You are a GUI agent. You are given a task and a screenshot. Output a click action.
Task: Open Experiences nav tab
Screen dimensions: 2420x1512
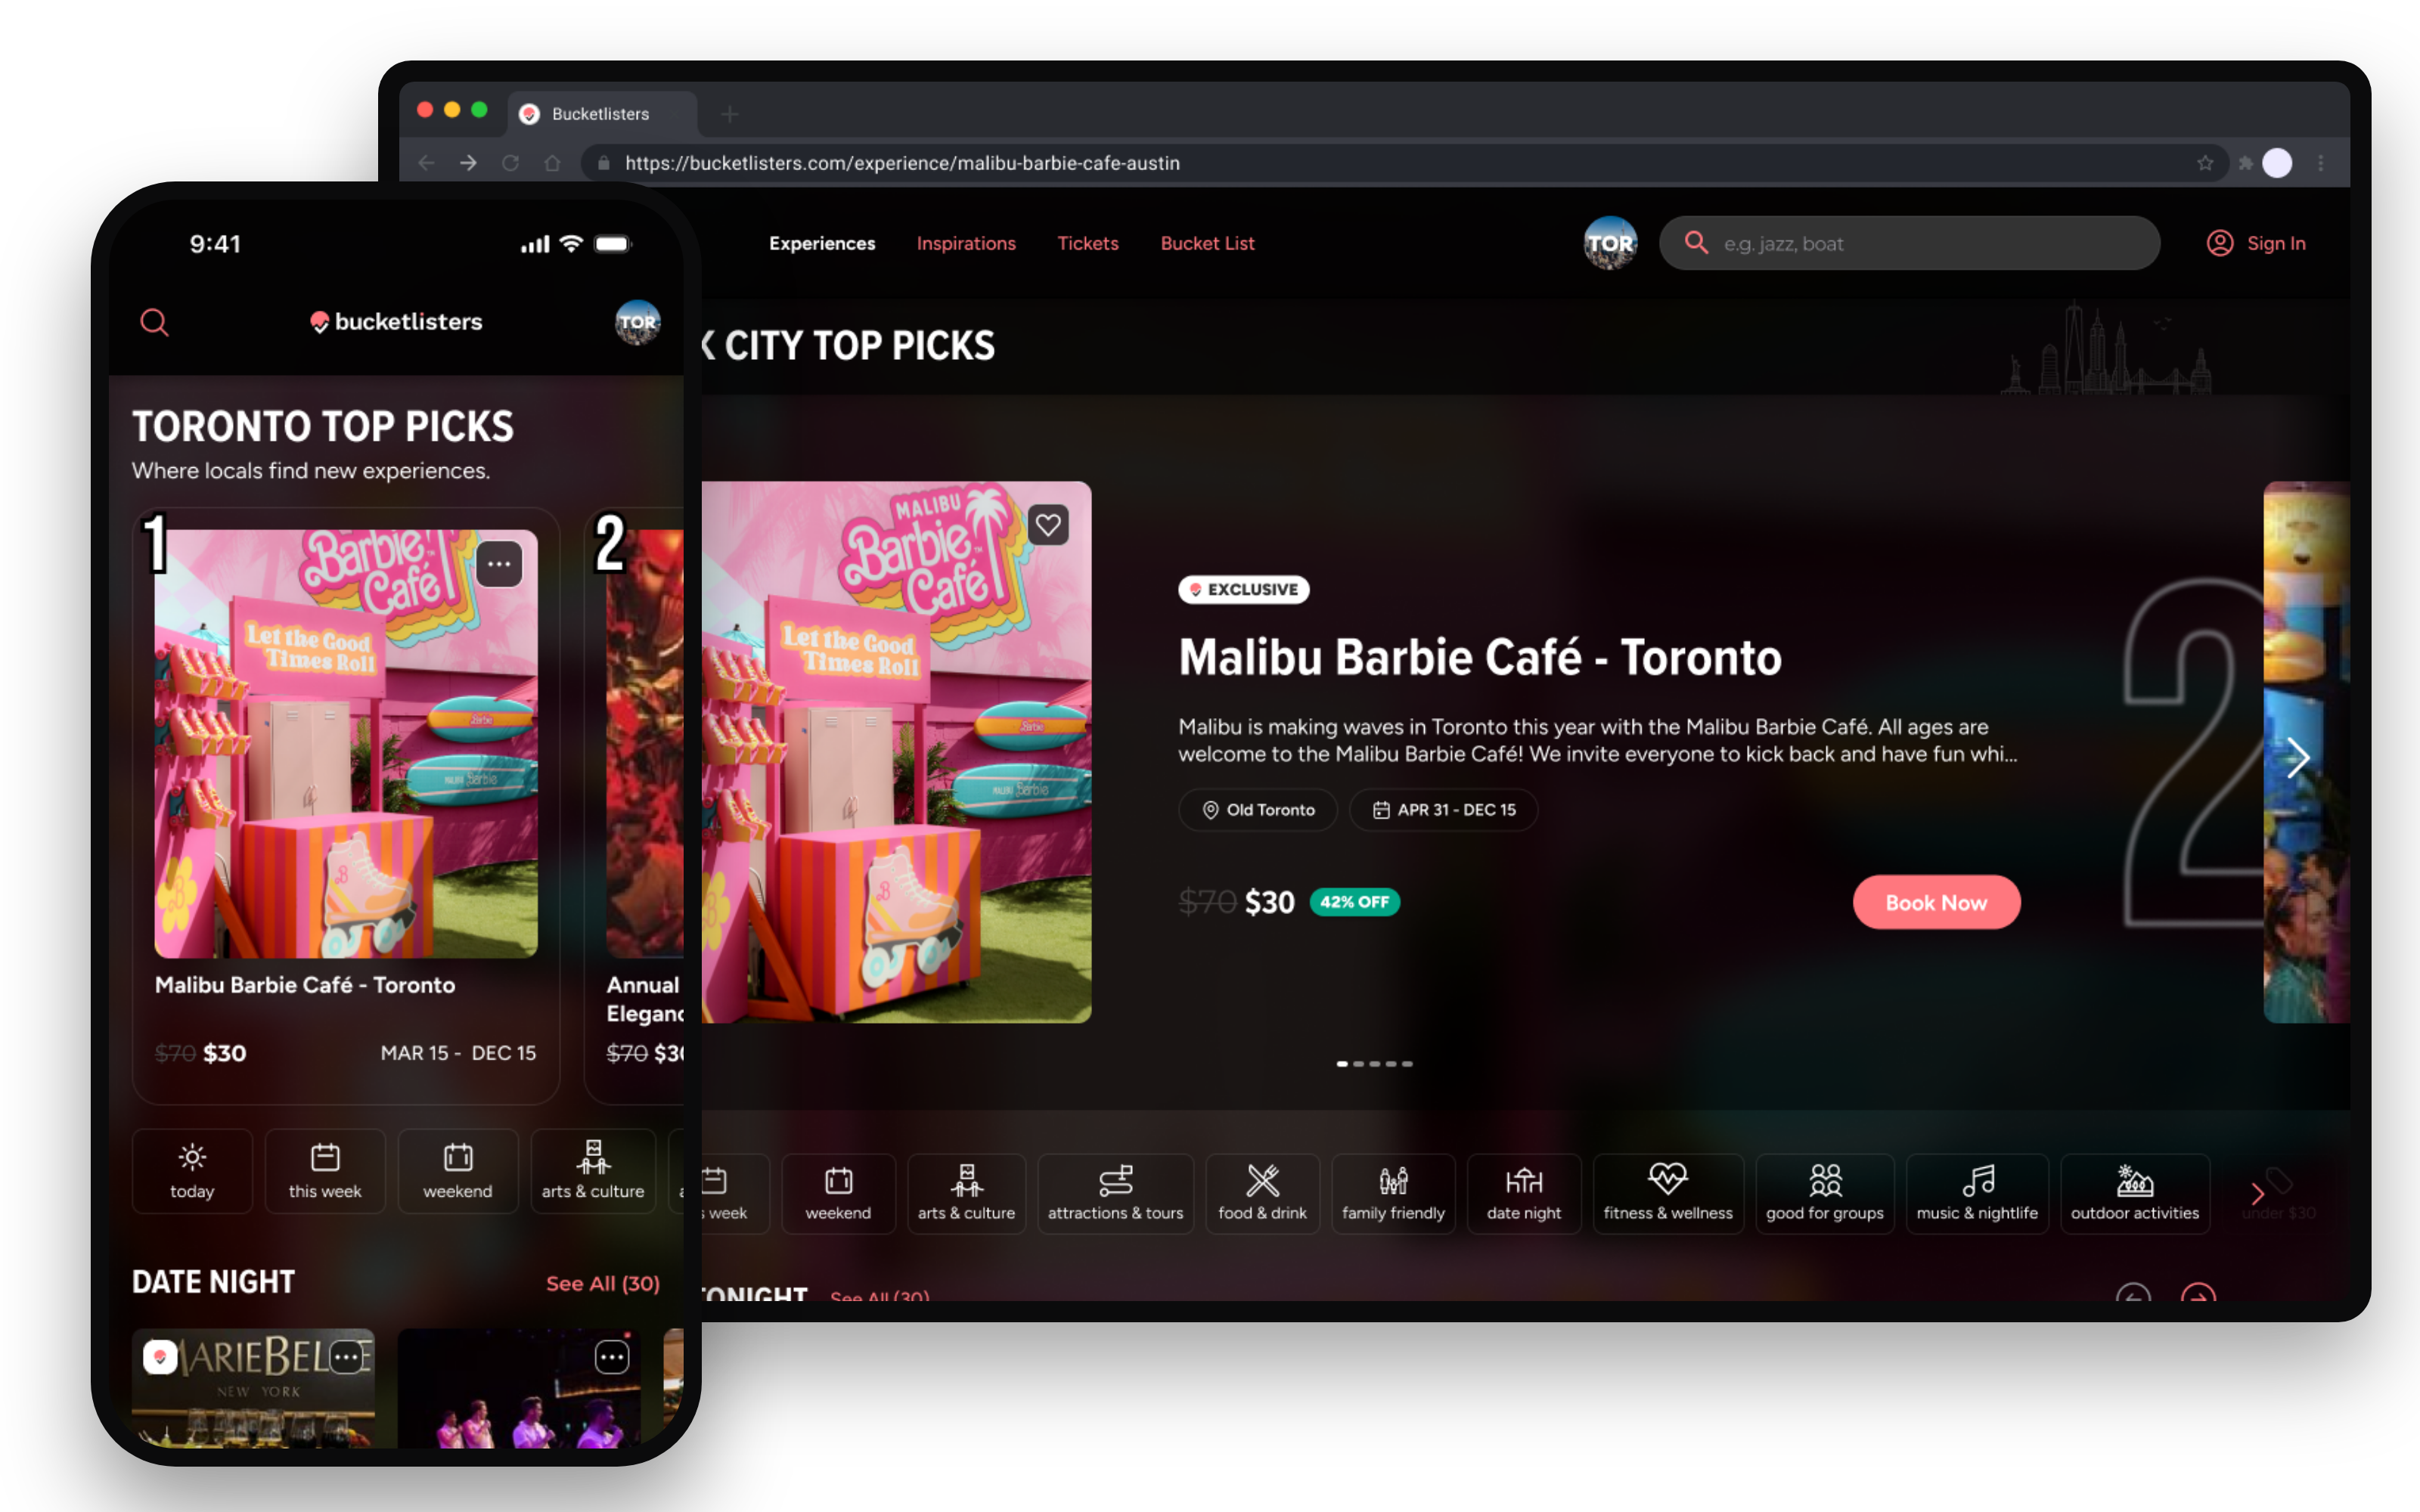click(x=822, y=243)
